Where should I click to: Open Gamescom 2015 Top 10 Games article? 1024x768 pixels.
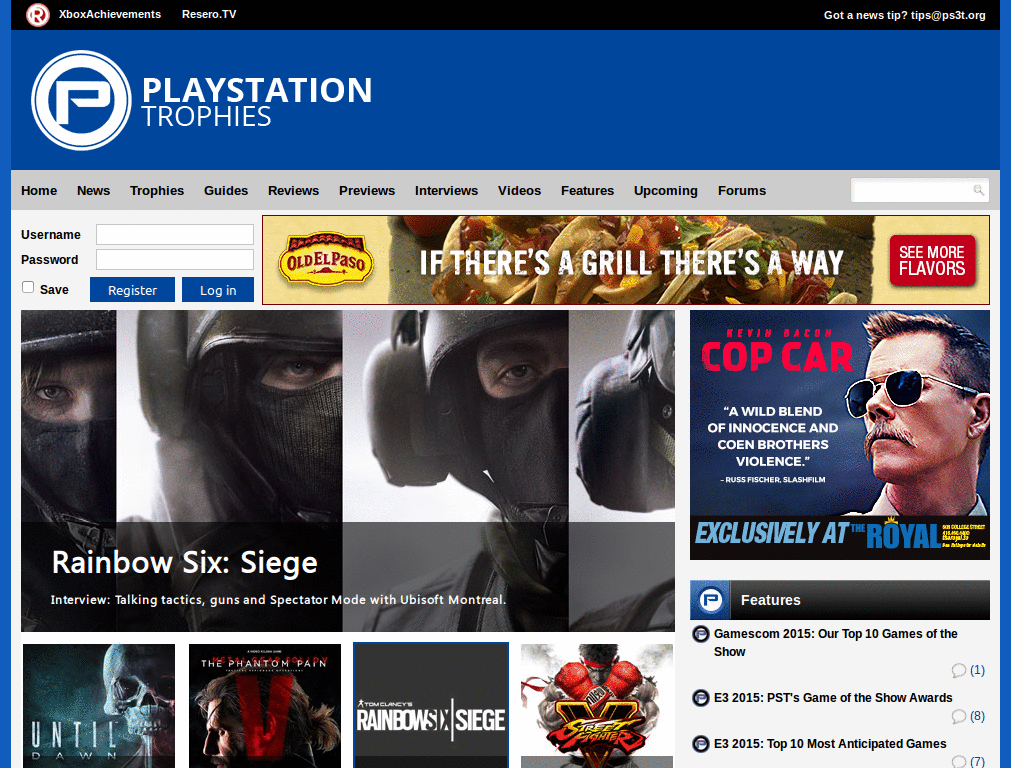point(835,643)
